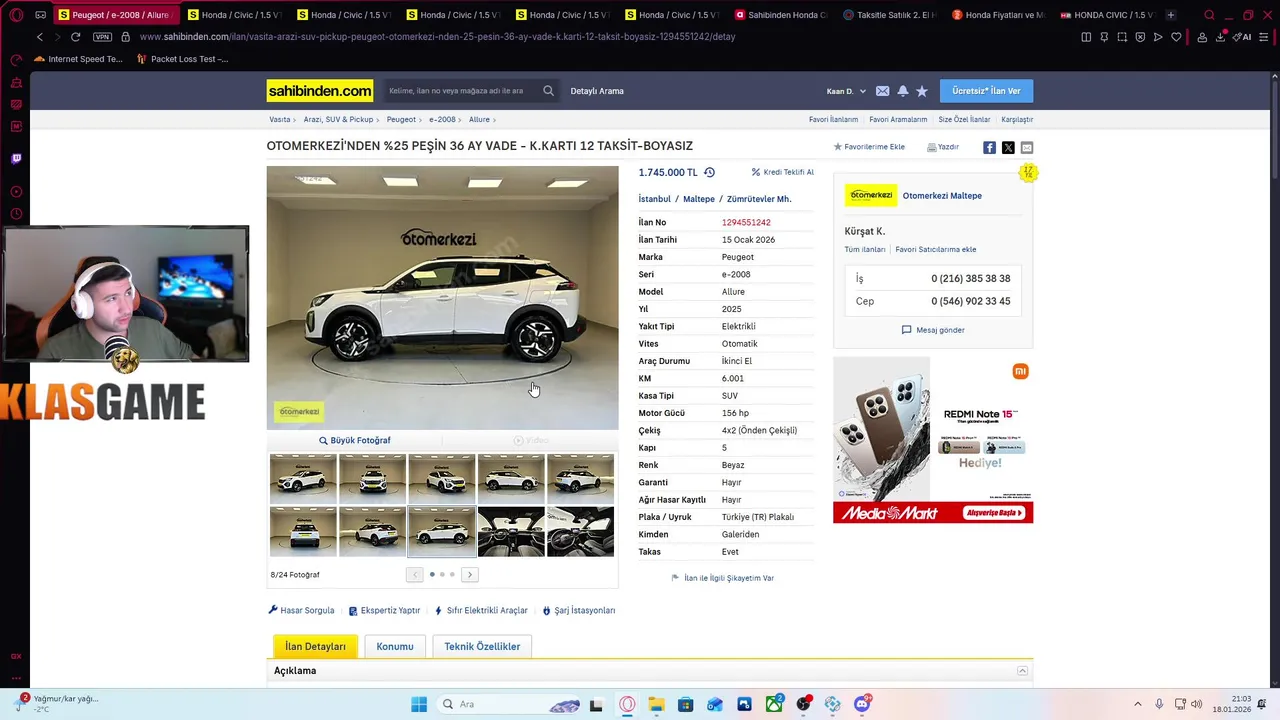Screen dimensions: 1280x720
Task: Open Büyük Fotoğraf view
Action: [x=355, y=440]
